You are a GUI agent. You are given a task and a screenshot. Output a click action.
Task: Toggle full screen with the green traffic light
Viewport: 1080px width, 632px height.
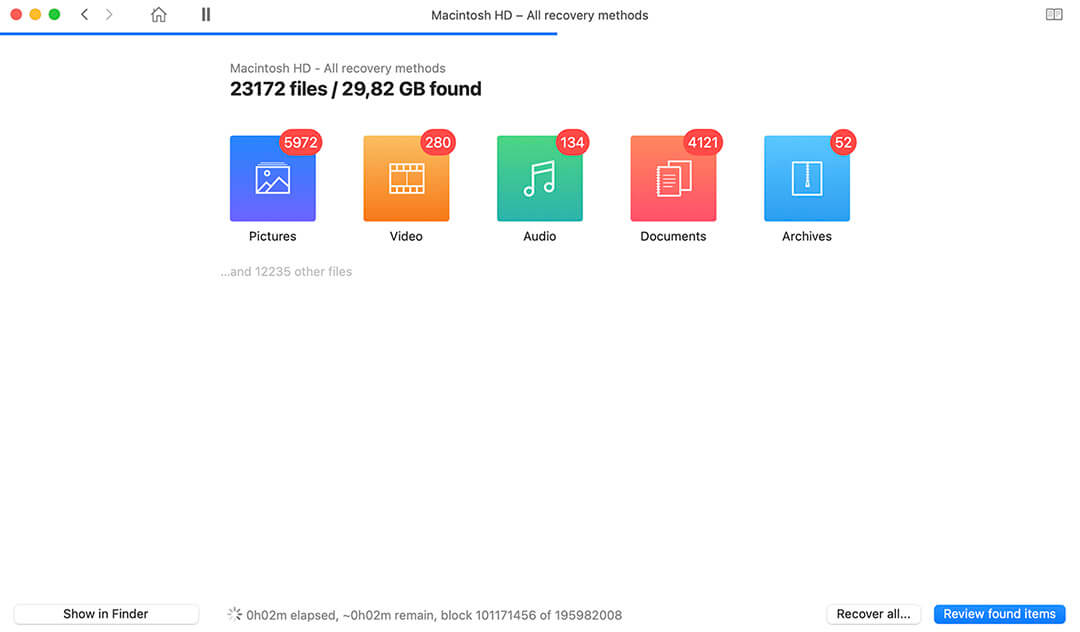tap(55, 15)
